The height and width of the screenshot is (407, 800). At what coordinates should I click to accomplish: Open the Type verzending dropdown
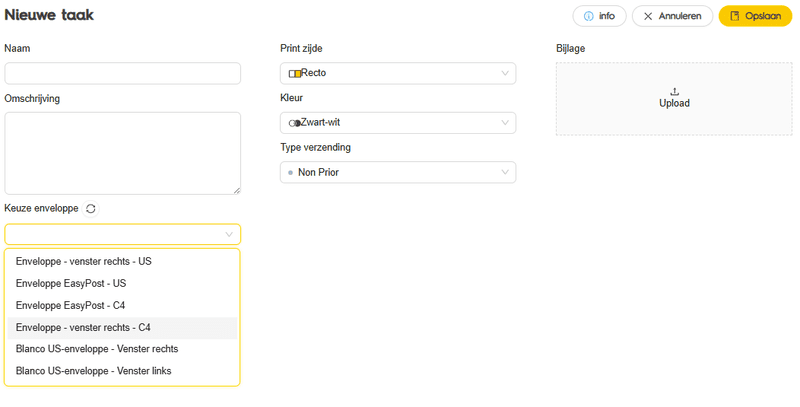pyautogui.click(x=398, y=172)
